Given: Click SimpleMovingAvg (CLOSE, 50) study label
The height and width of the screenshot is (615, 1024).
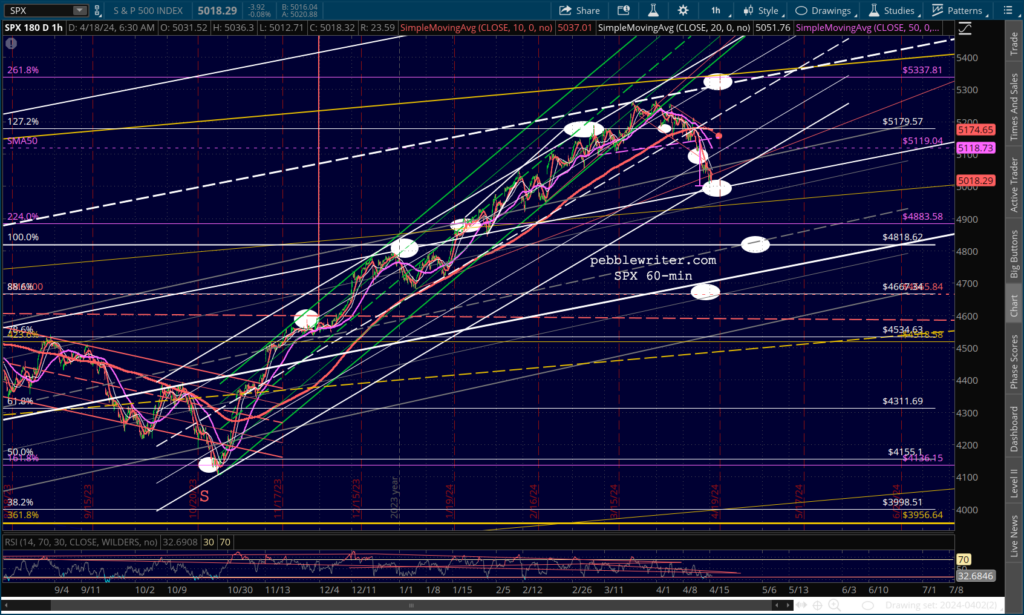Looking at the screenshot, I should 868,27.
